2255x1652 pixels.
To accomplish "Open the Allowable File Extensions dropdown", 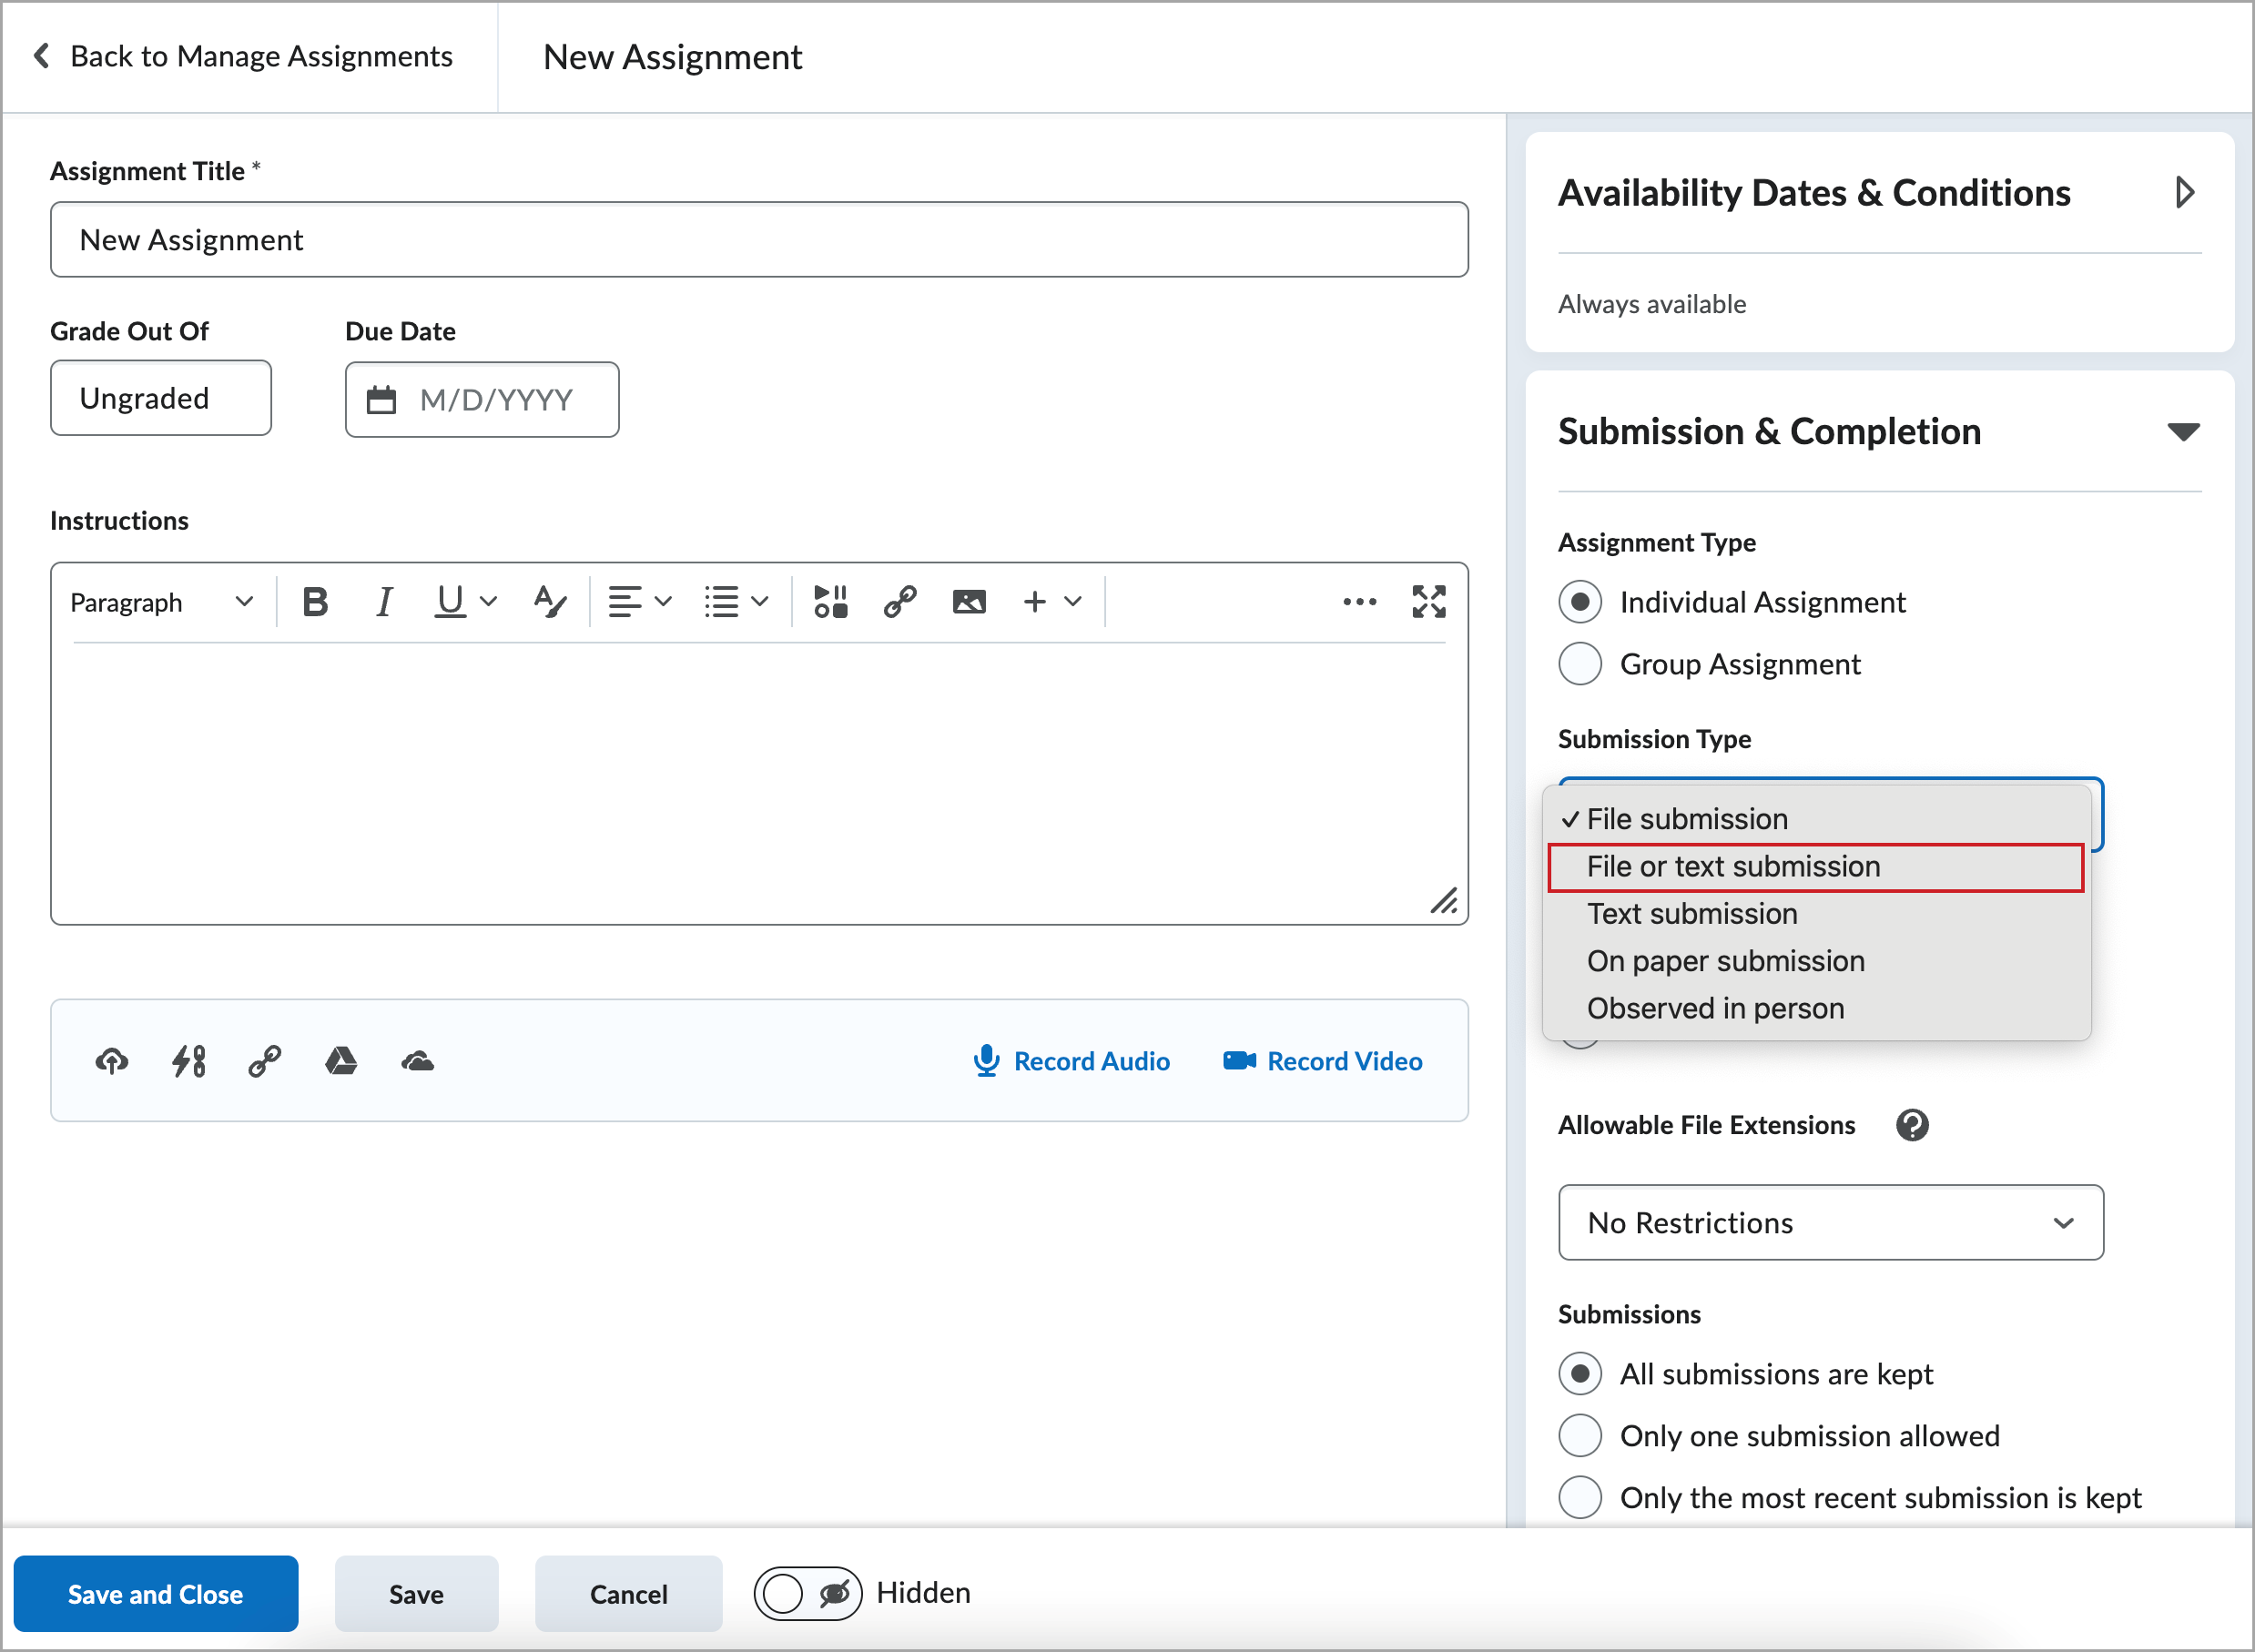I will point(1830,1222).
